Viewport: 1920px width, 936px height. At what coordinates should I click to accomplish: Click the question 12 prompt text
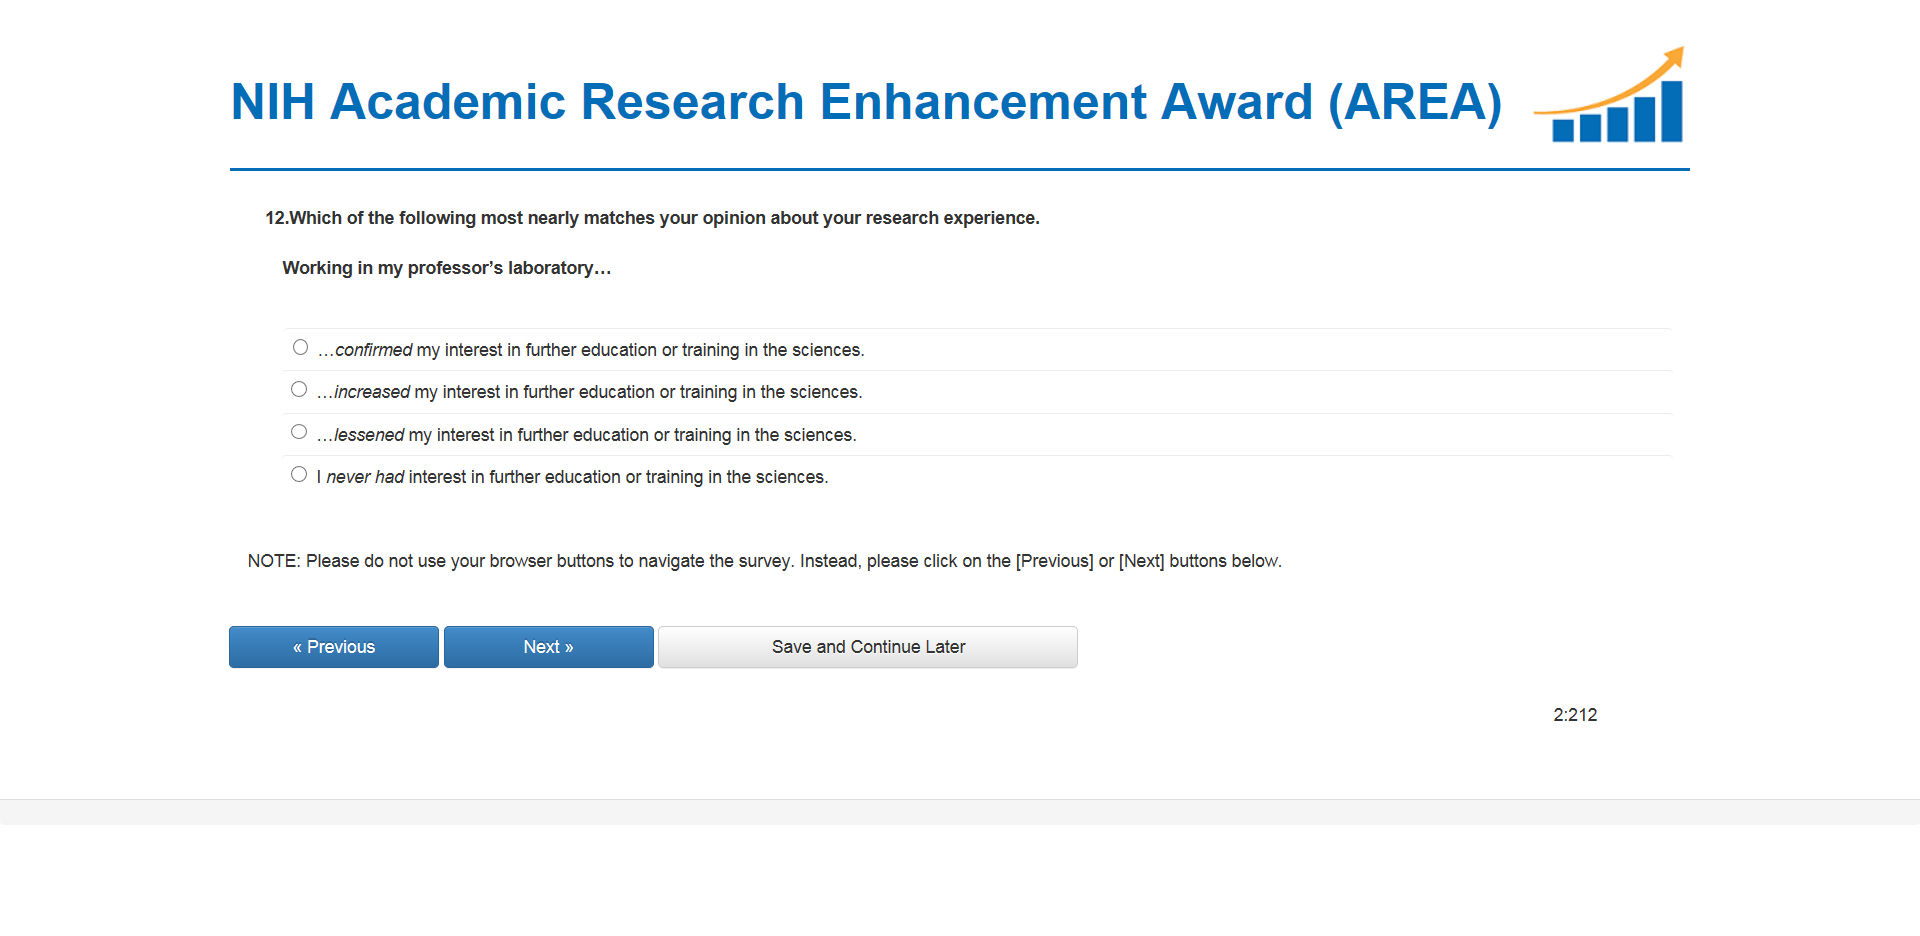[x=652, y=218]
